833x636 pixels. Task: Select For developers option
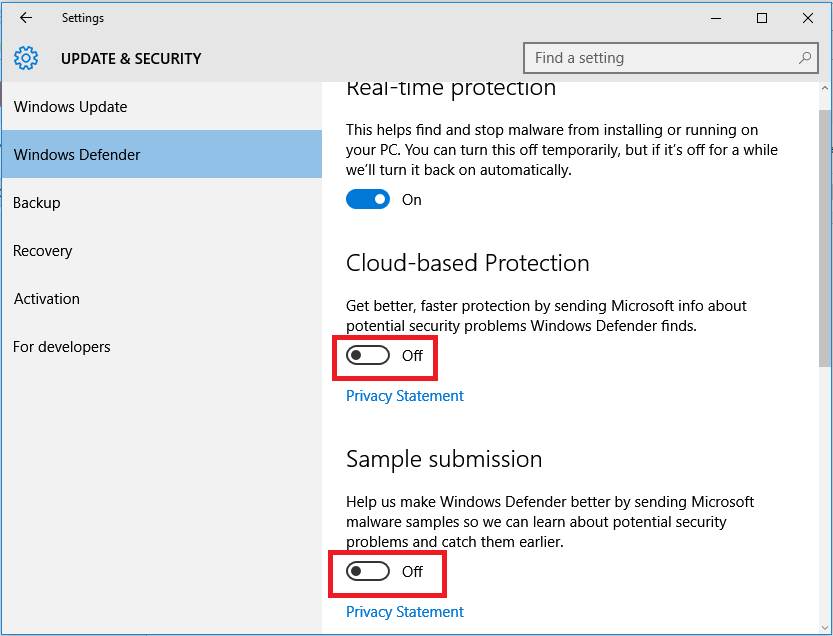pos(162,347)
